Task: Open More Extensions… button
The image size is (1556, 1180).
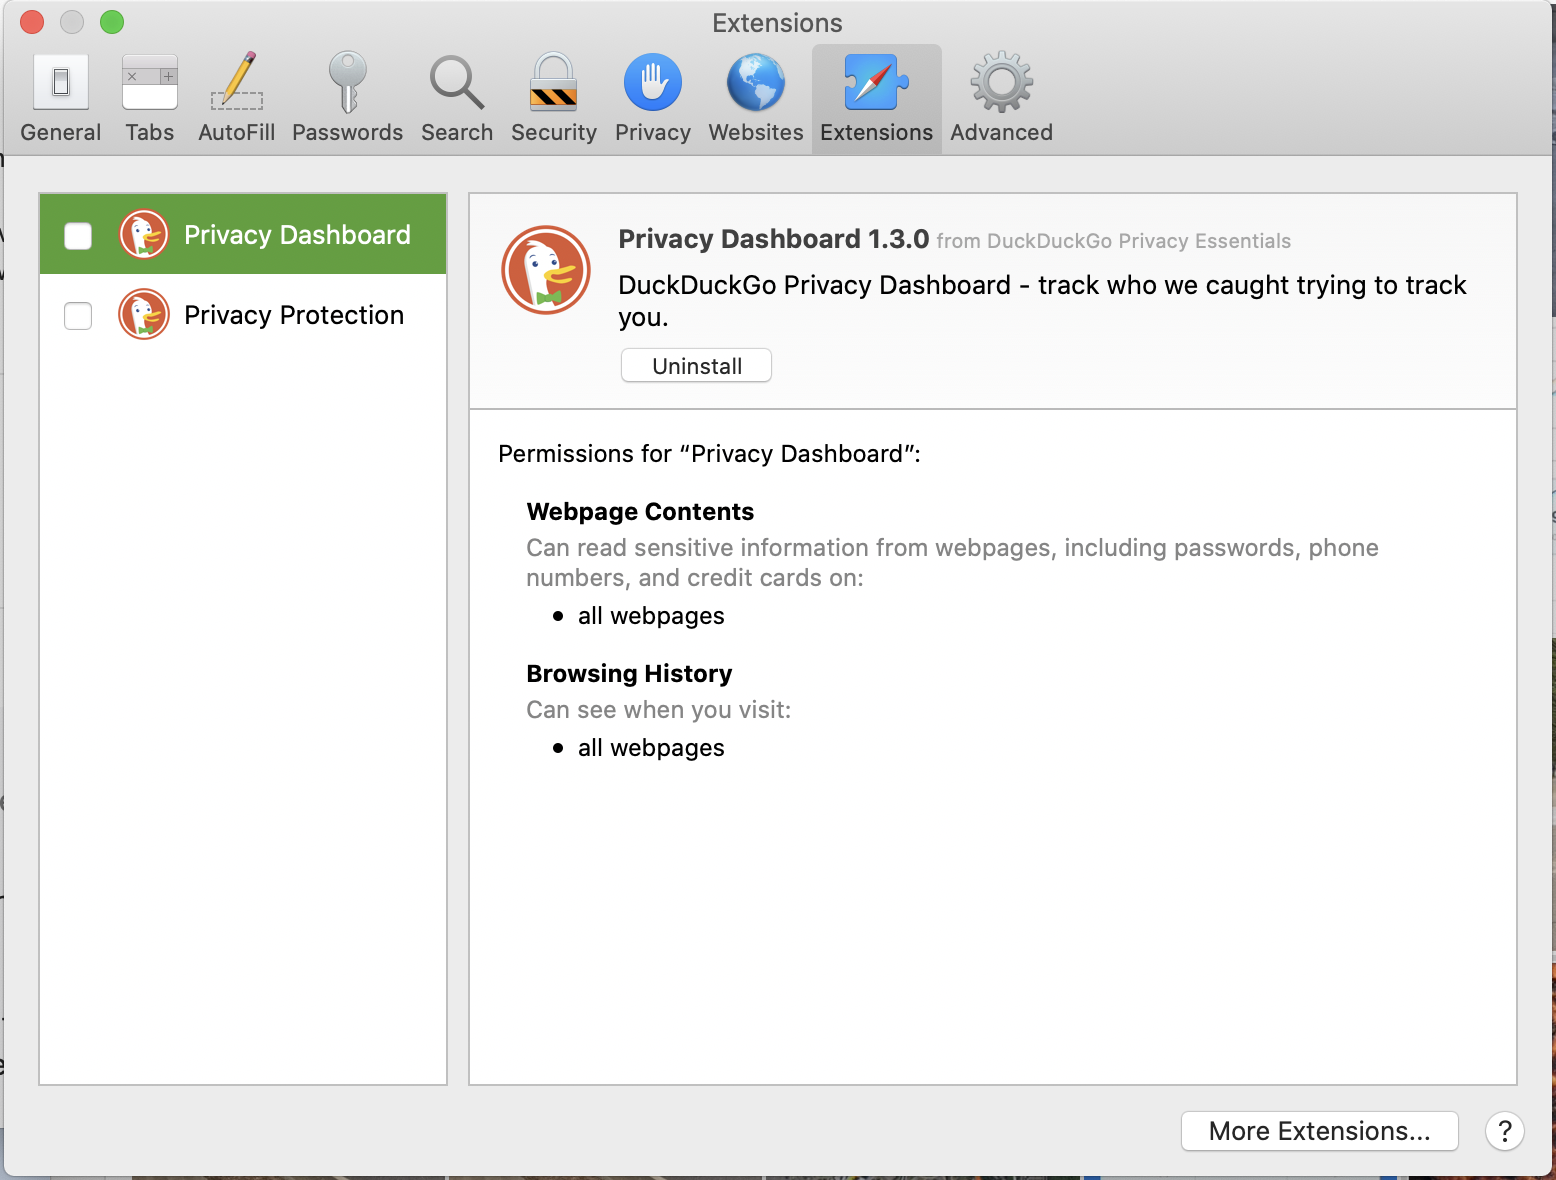Action: coord(1320,1131)
